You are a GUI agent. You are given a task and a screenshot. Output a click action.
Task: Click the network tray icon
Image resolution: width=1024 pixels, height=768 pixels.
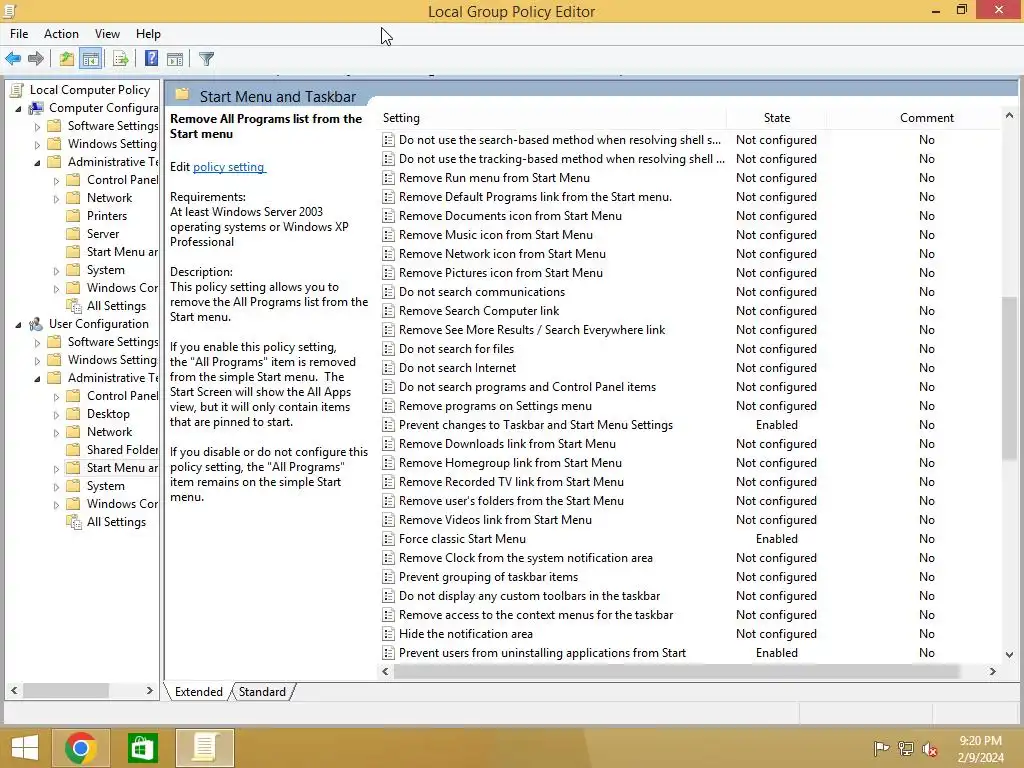[x=906, y=748]
